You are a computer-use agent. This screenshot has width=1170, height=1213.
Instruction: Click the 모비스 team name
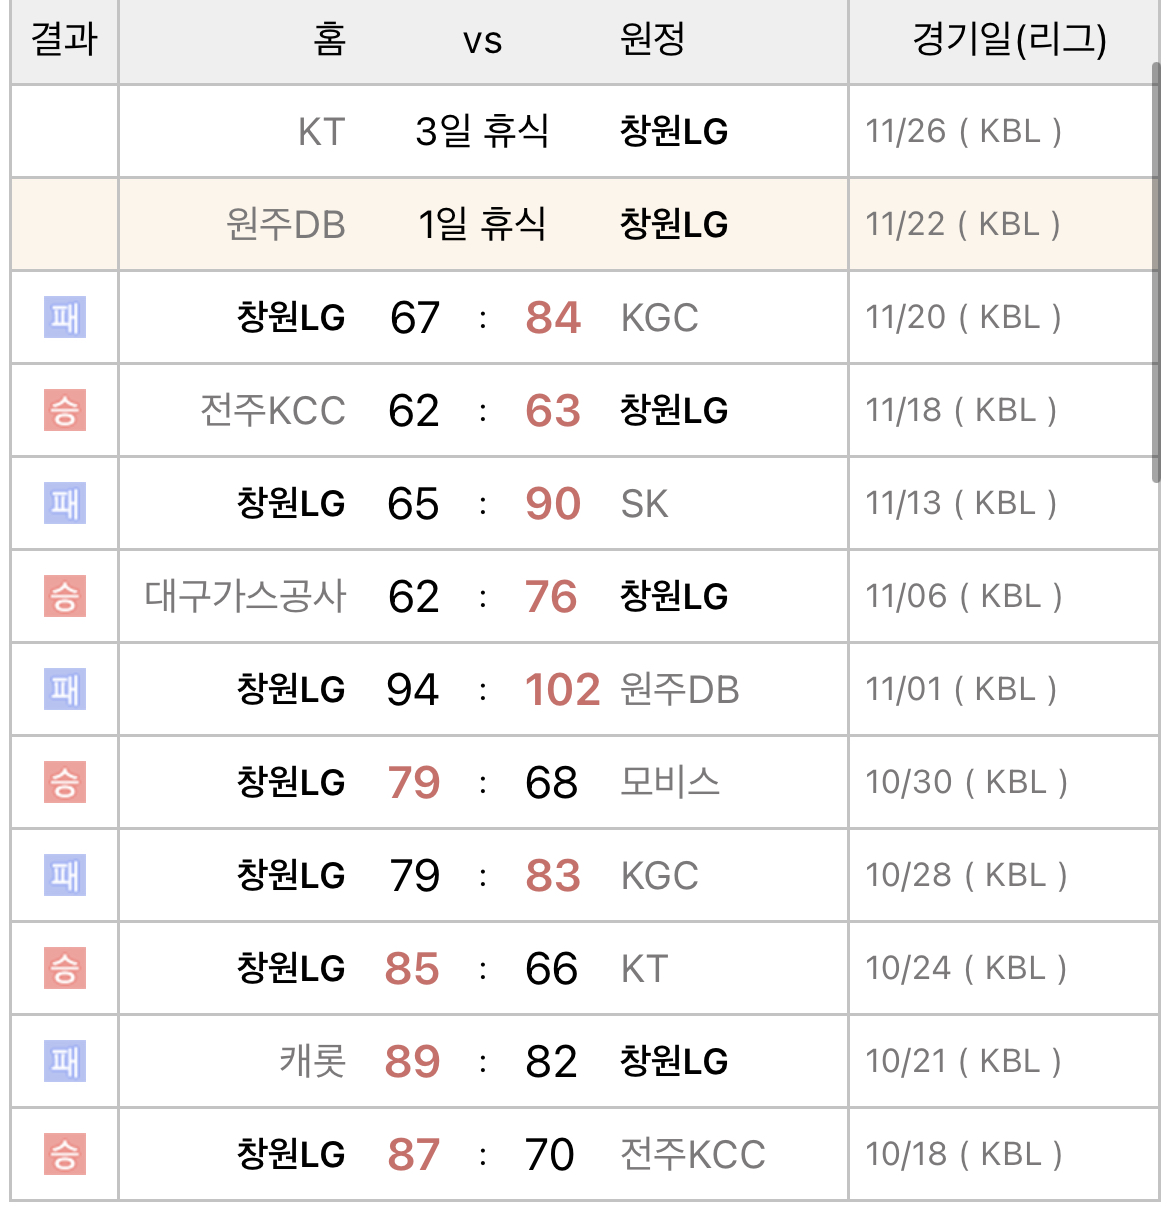click(x=670, y=782)
